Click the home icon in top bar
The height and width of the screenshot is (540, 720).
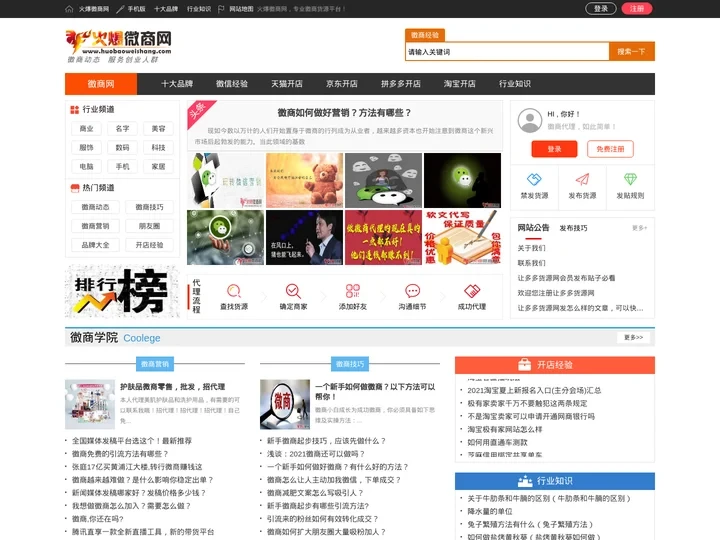(69, 9)
